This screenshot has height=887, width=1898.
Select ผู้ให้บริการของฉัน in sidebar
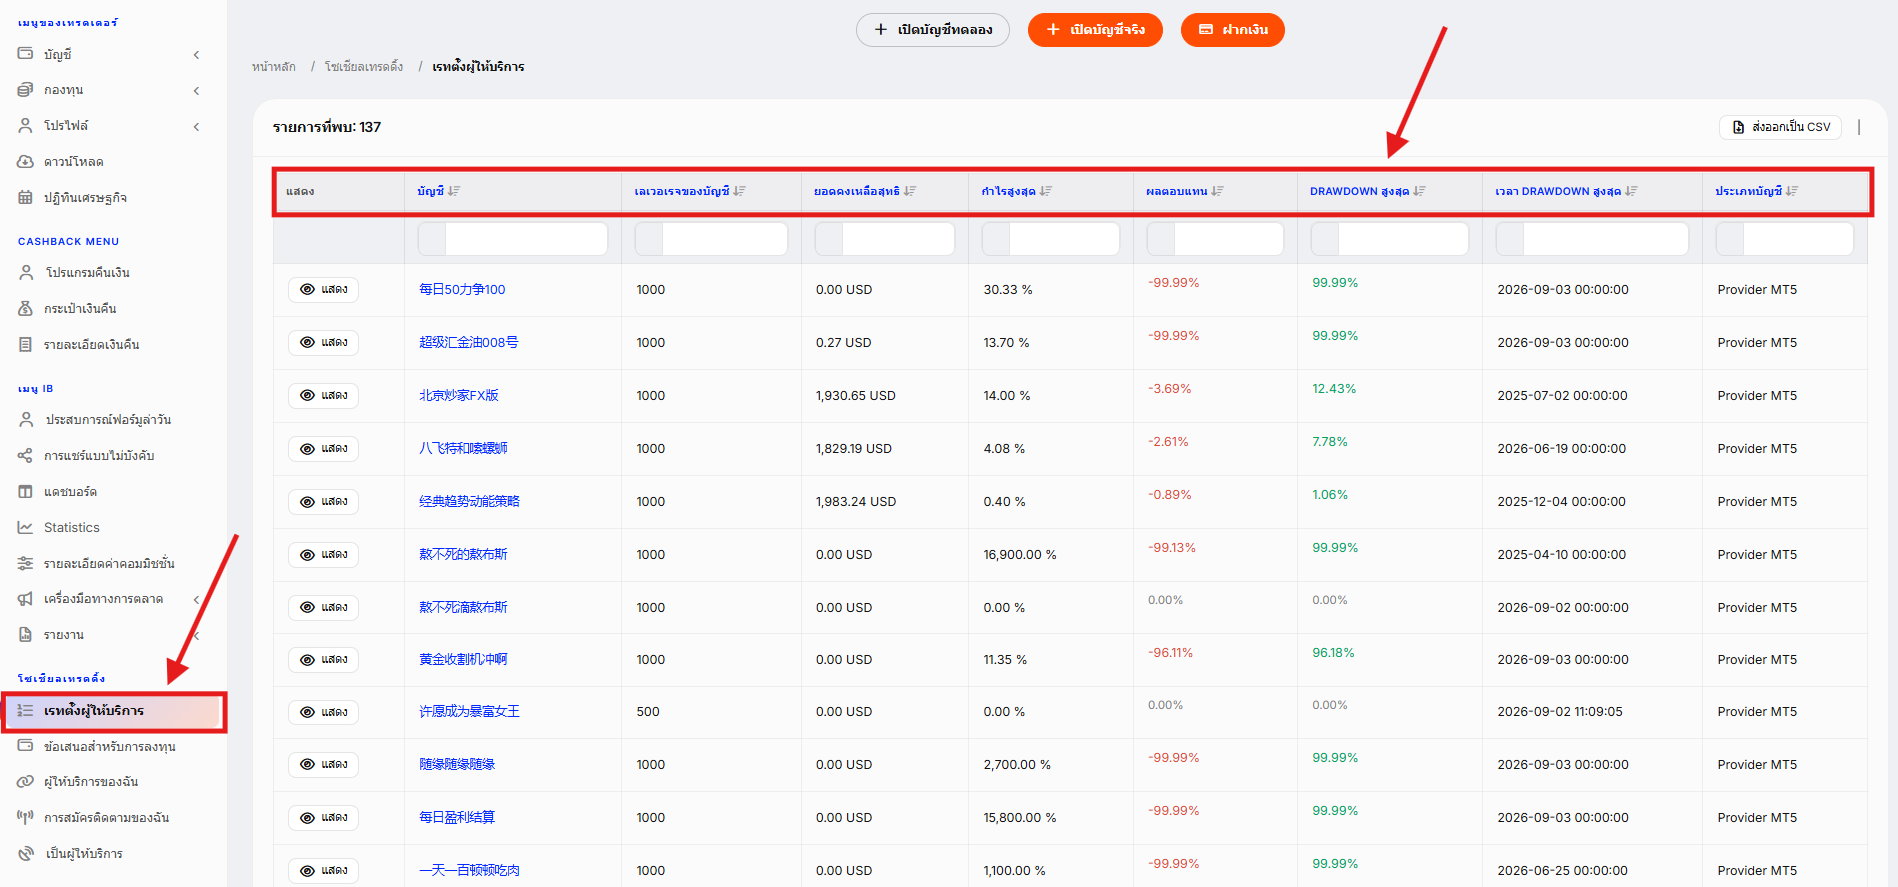coord(91,782)
